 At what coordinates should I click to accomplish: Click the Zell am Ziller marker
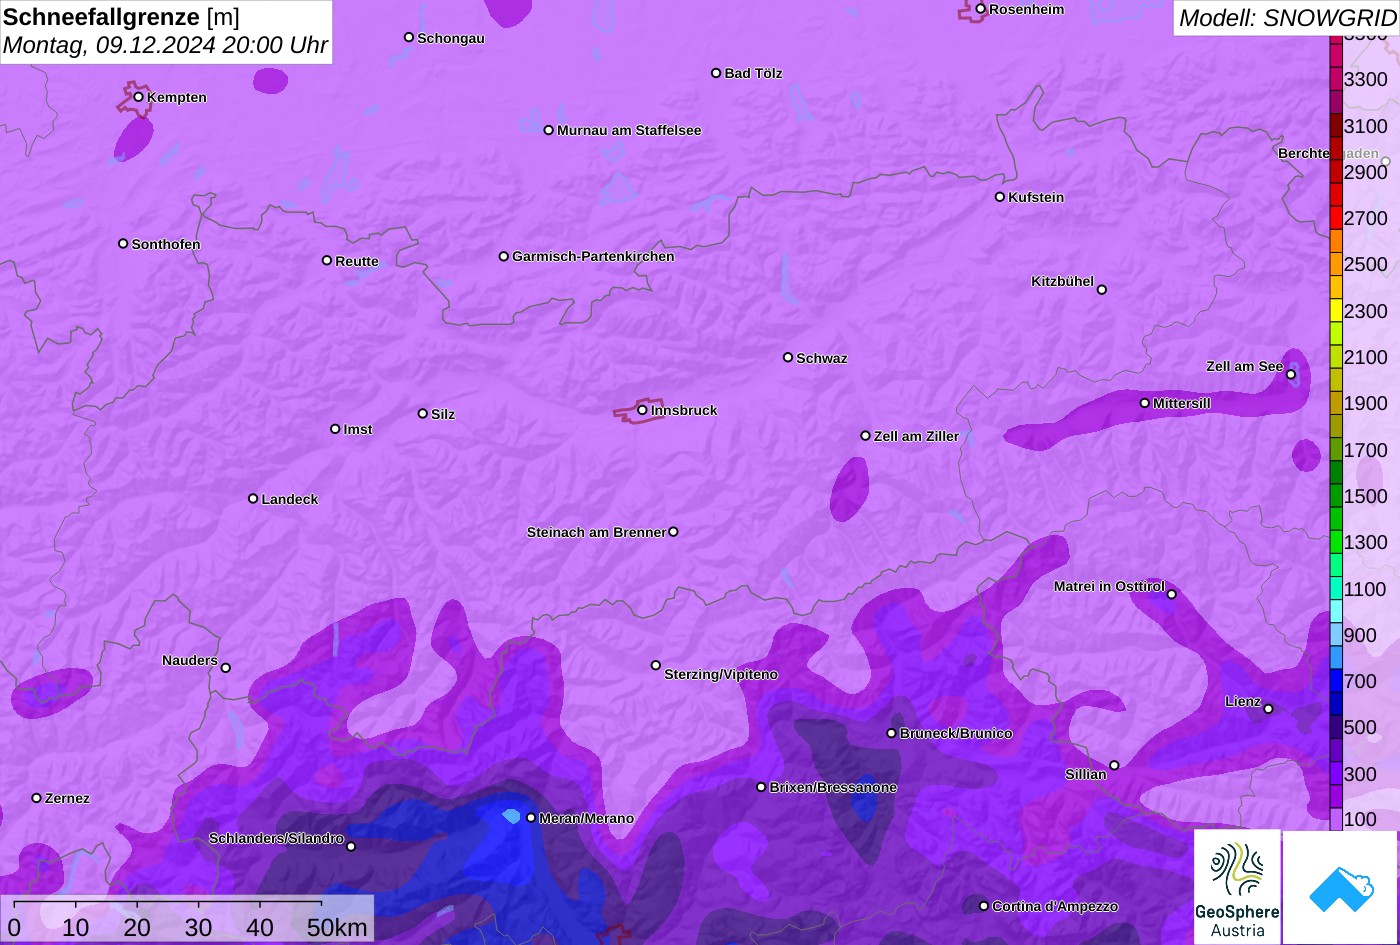[x=866, y=436]
